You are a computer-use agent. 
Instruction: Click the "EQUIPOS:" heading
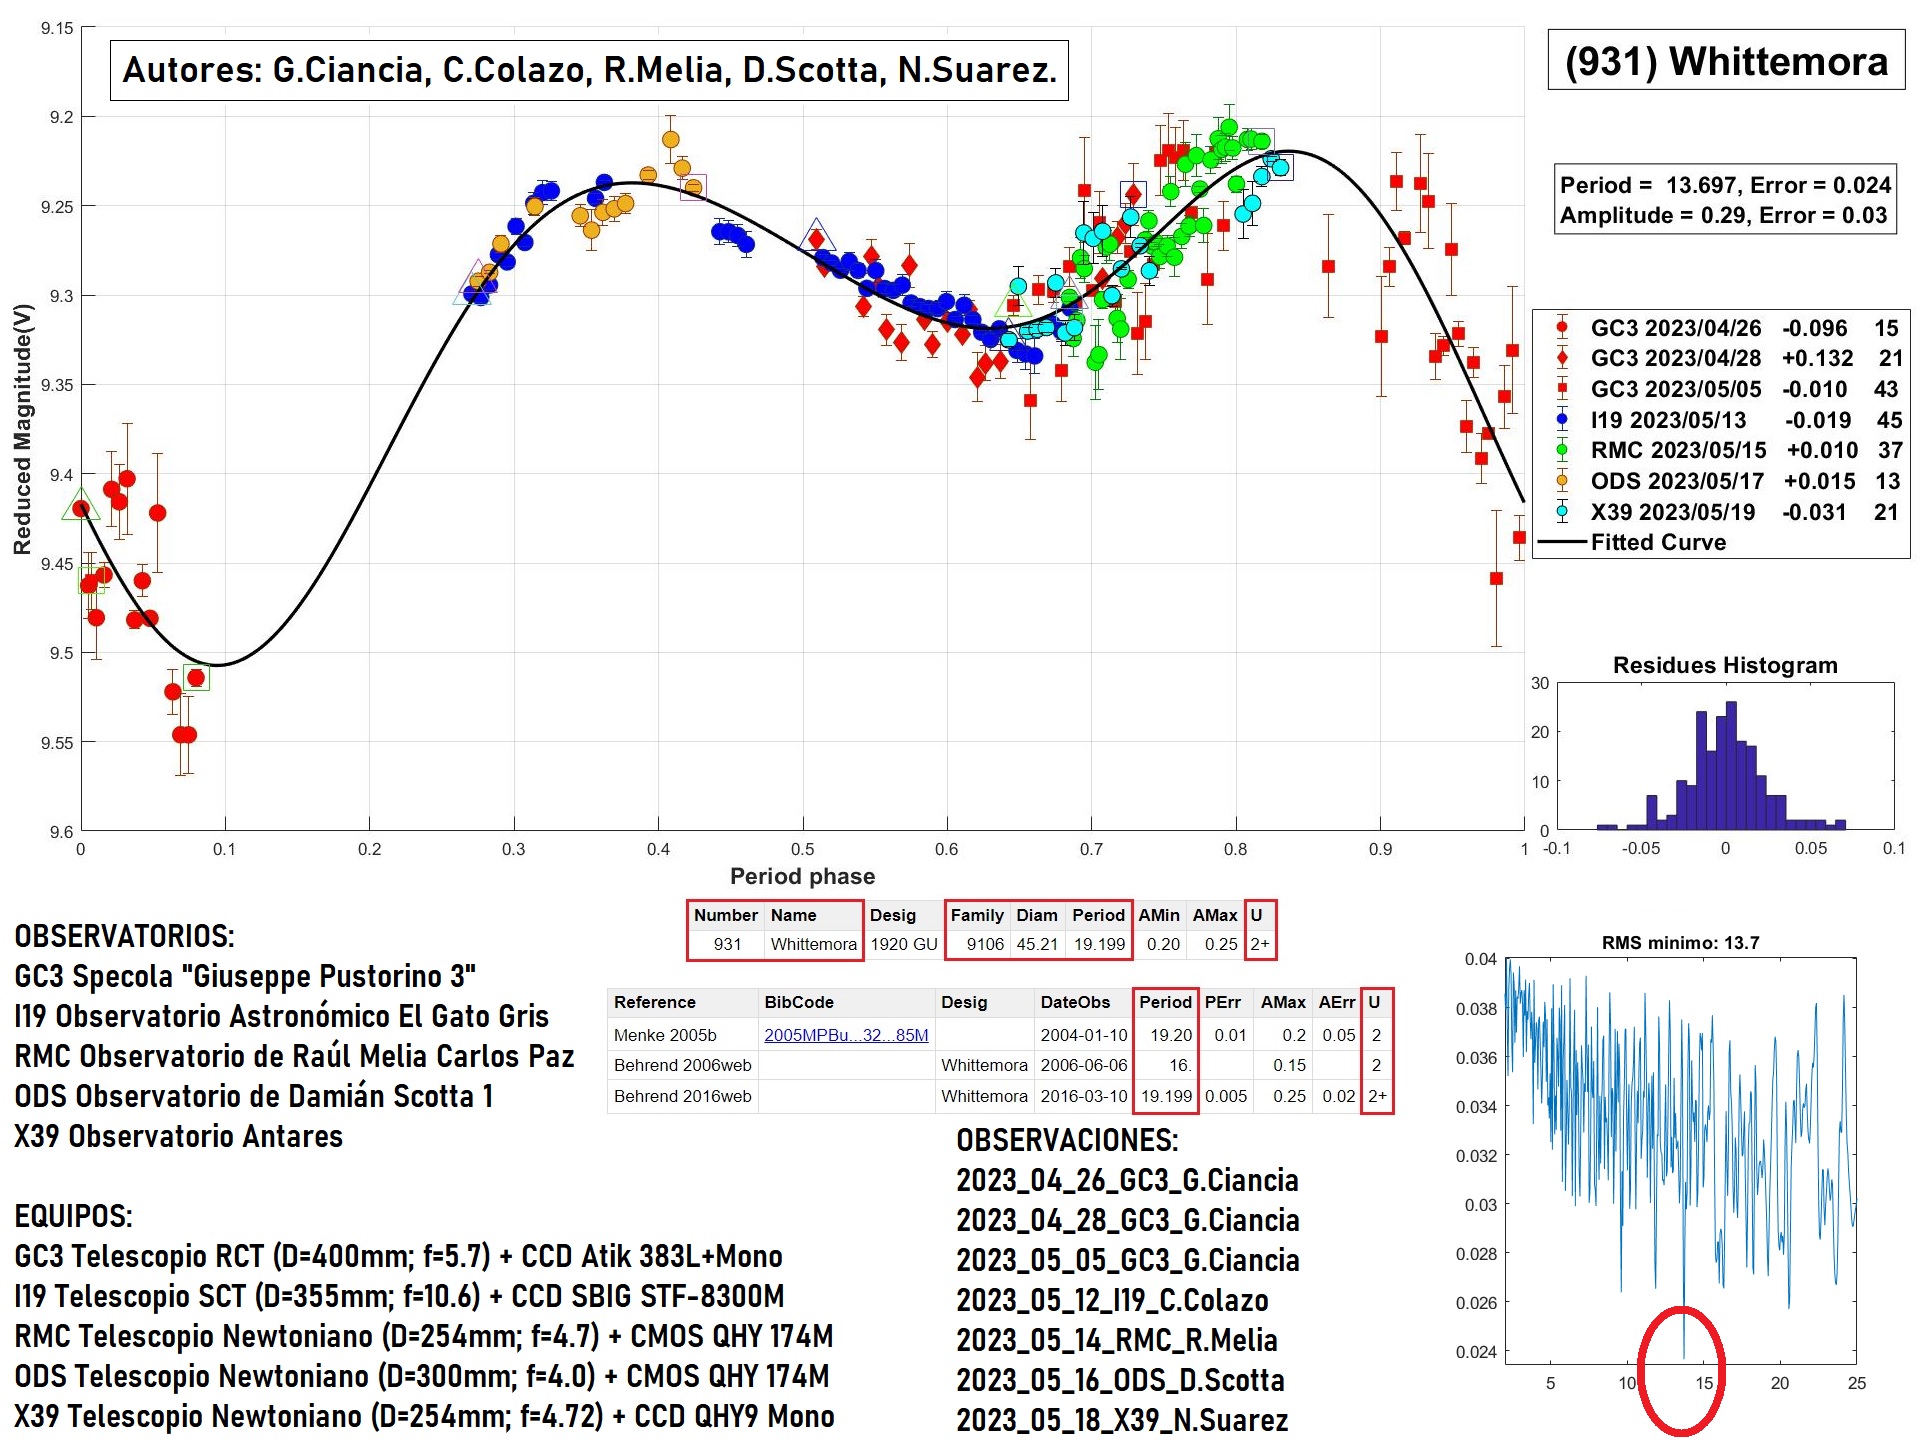(73, 1216)
